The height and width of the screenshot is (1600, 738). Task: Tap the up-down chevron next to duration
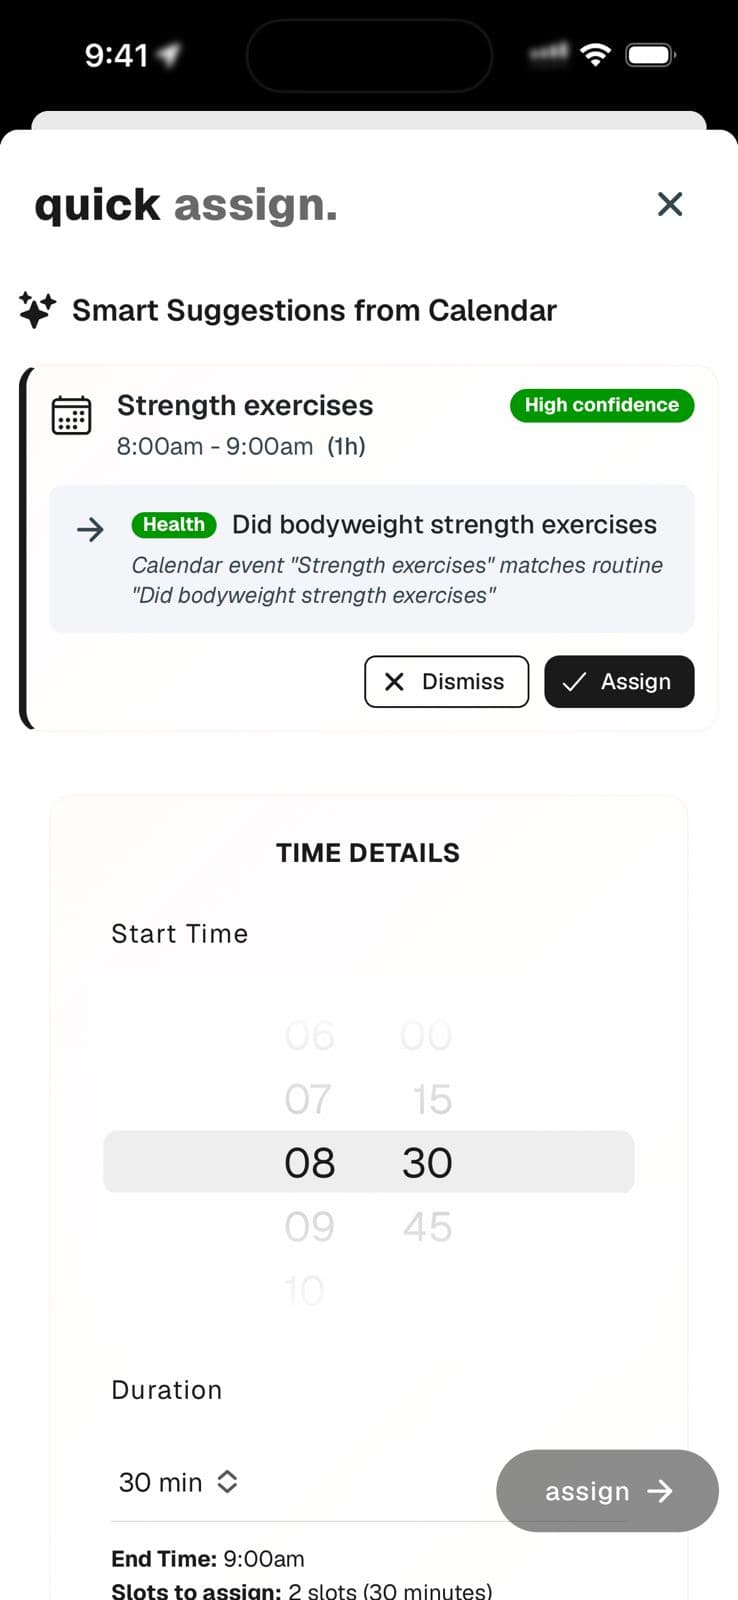[227, 1482]
